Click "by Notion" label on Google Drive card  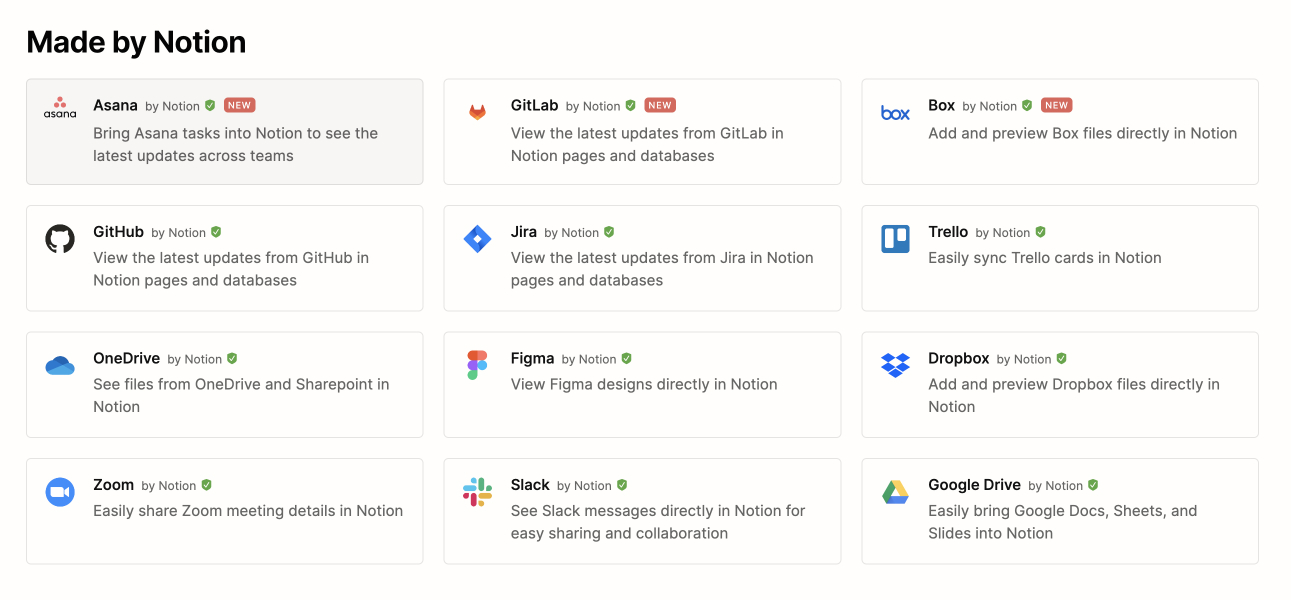[x=1055, y=486]
